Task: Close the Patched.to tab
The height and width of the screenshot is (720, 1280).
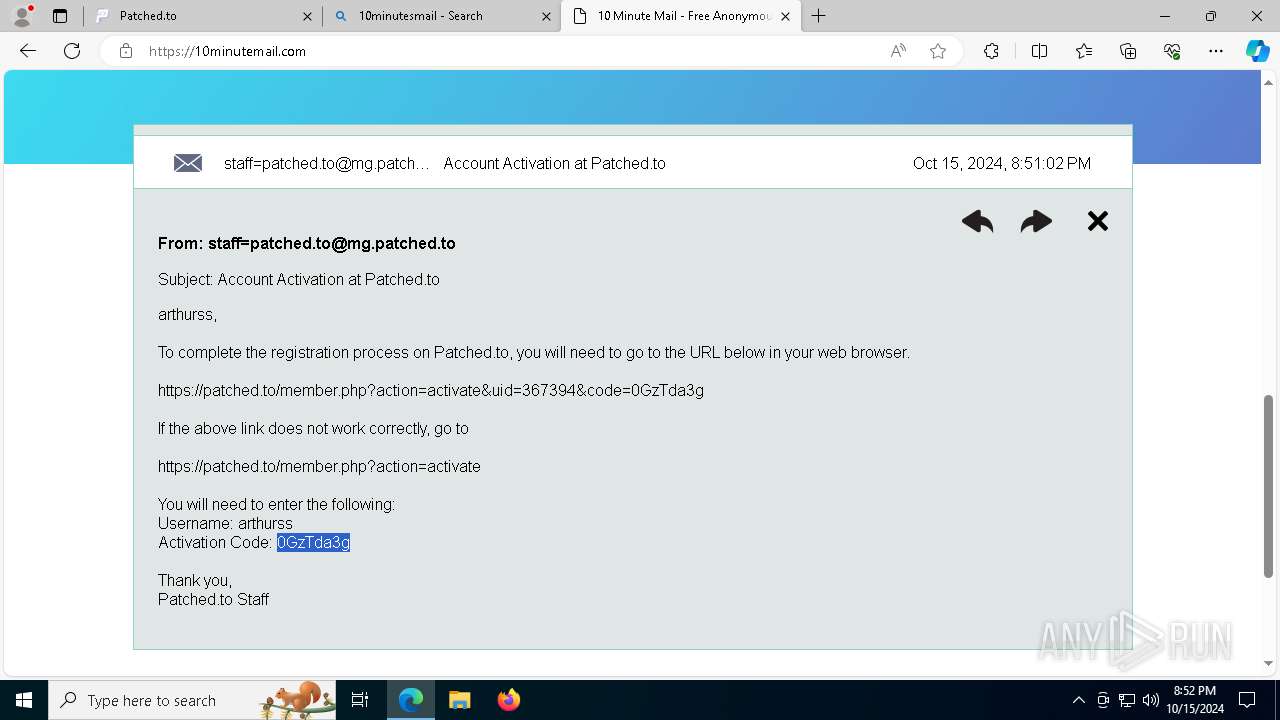Action: pos(307,16)
